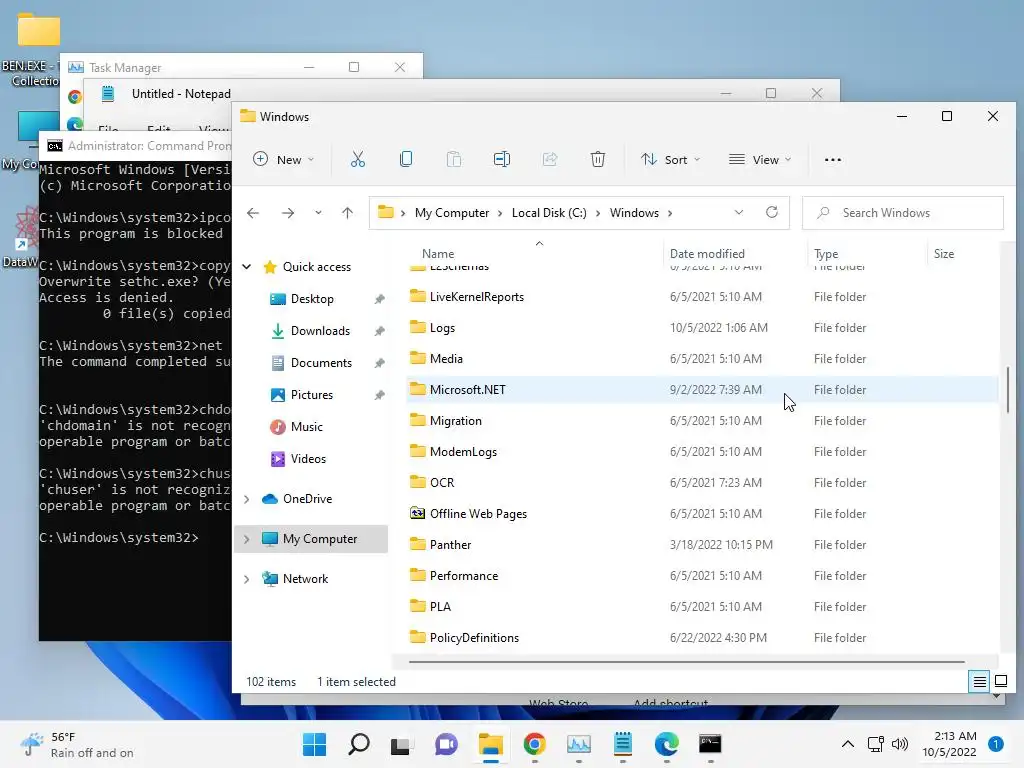
Task: Select Pictures in Quick access
Action: click(312, 395)
